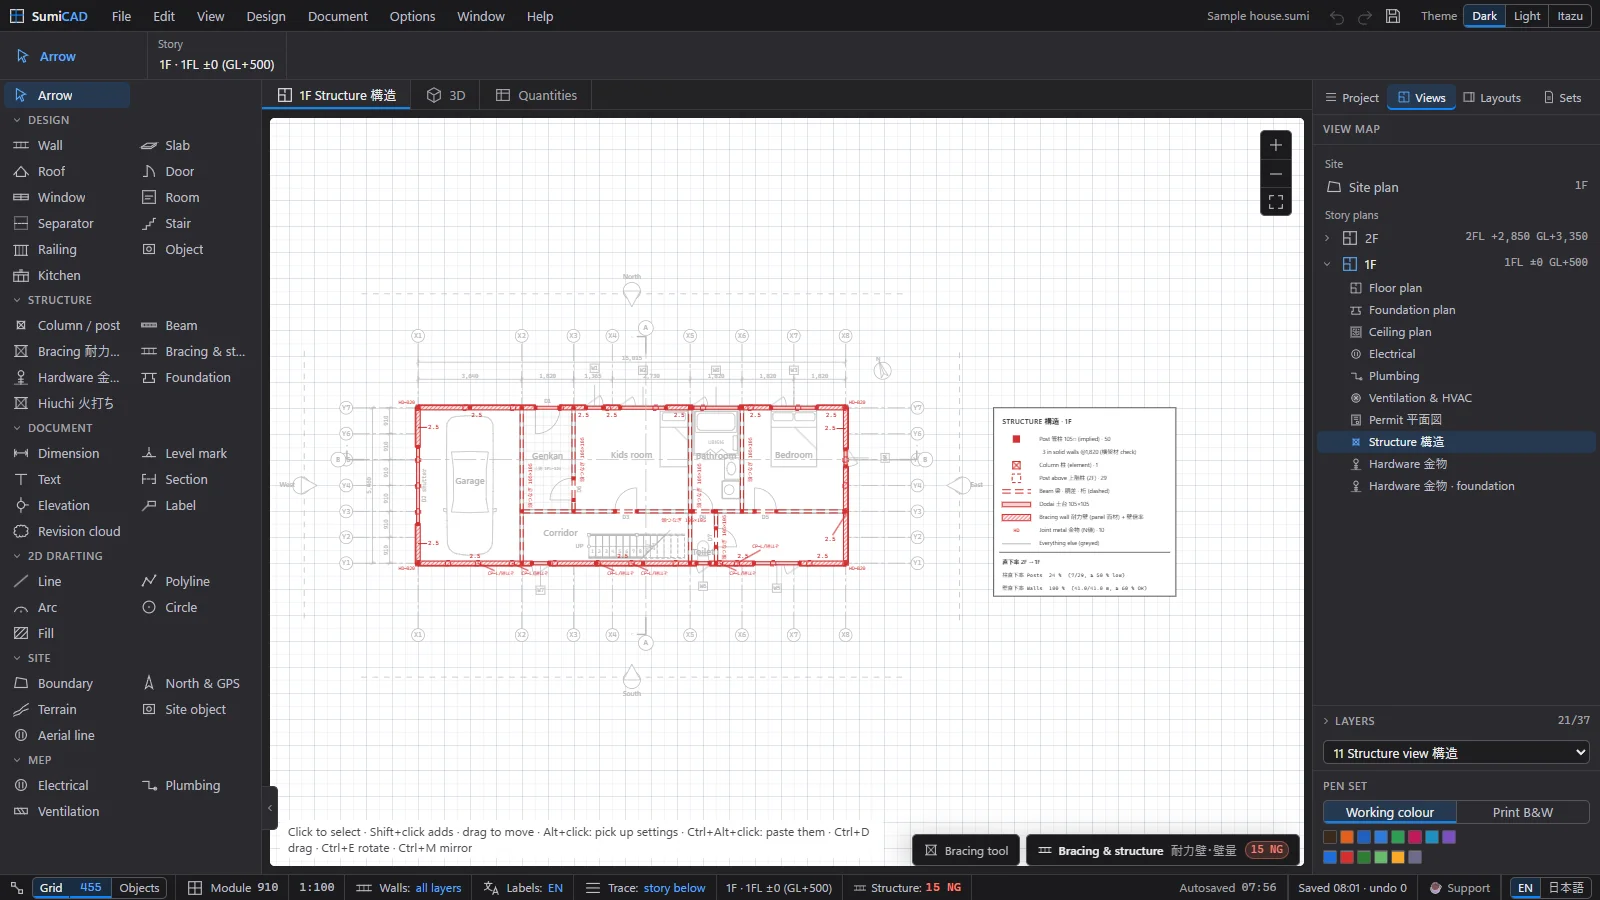Screen dimensions: 1600x900
Task: Activate the Column / post tool
Action: click(66, 325)
